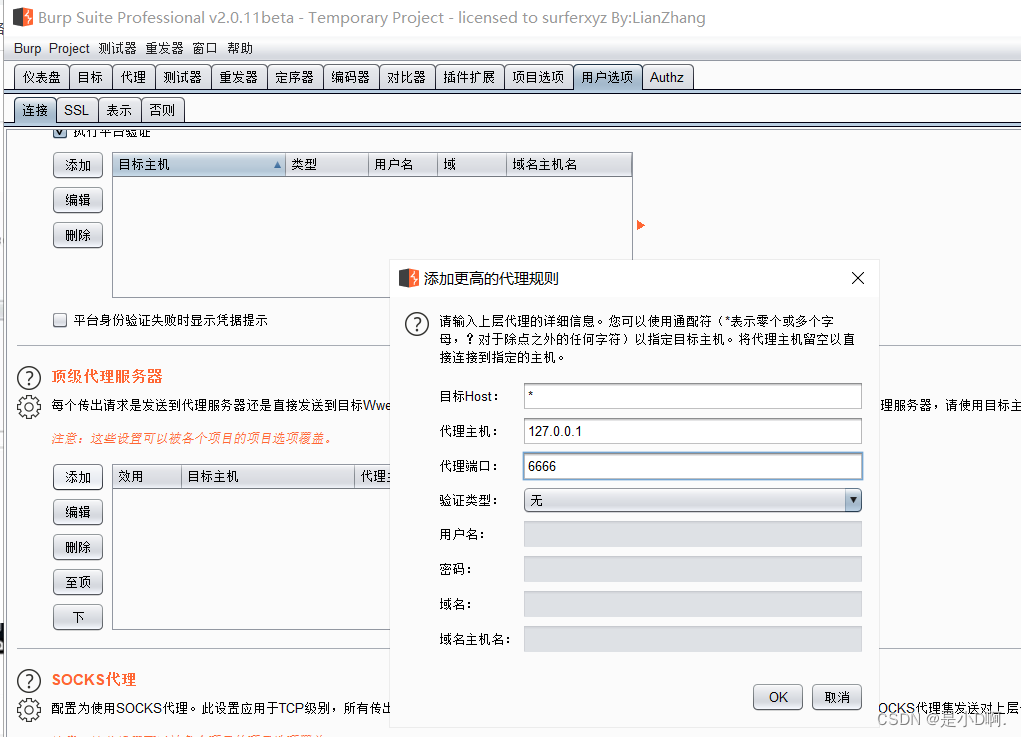The height and width of the screenshot is (737, 1021).
Task: Switch to the 编码器 tab
Action: [351, 77]
